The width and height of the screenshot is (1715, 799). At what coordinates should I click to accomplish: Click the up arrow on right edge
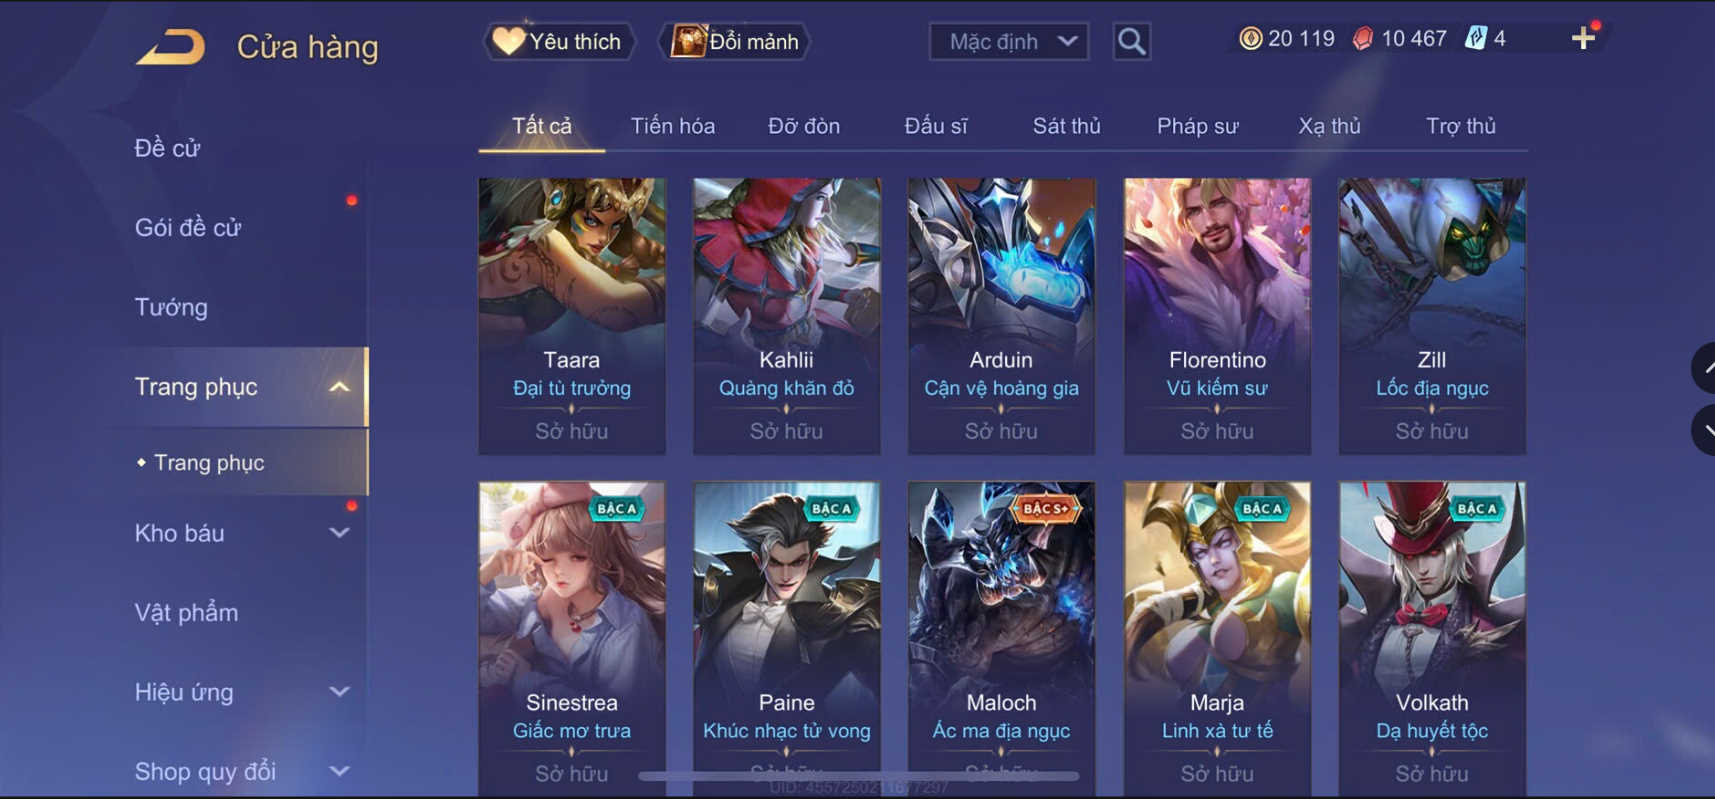pyautogui.click(x=1704, y=368)
